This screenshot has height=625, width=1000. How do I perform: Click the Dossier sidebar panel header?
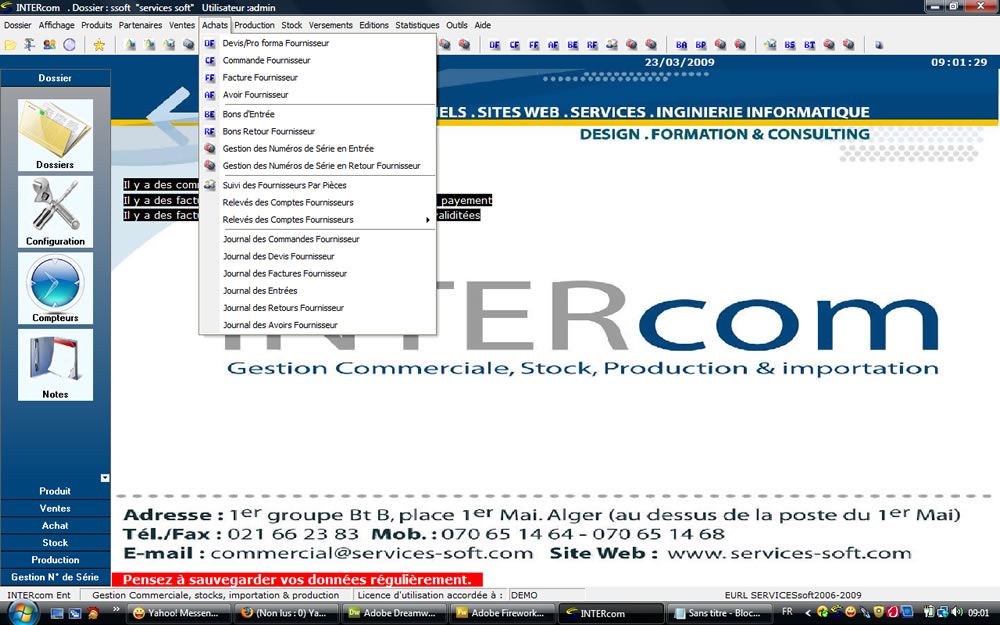(55, 78)
